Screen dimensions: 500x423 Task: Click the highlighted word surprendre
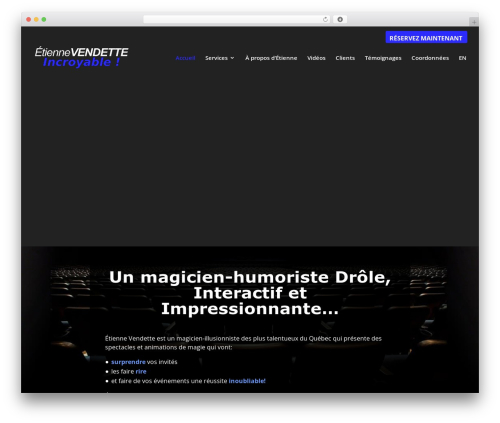(x=128, y=362)
